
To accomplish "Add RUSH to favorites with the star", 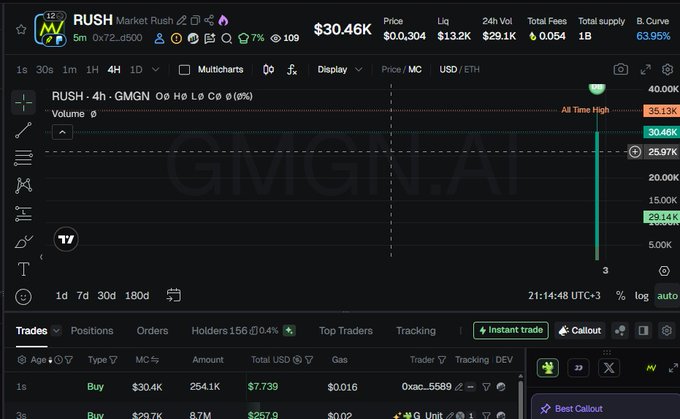I will click(x=21, y=29).
